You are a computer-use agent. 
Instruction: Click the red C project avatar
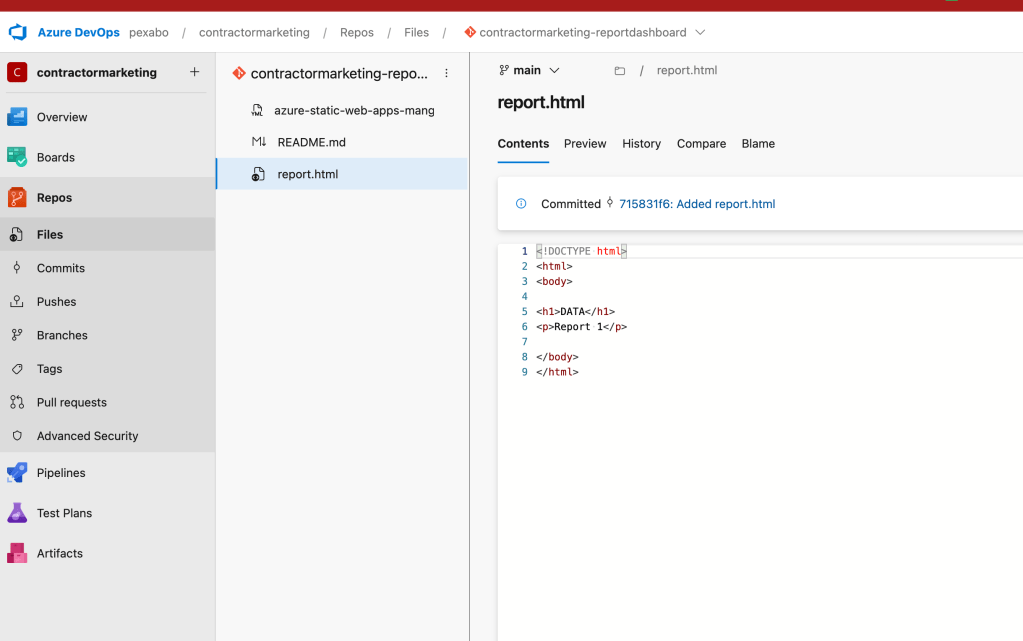(x=17, y=72)
